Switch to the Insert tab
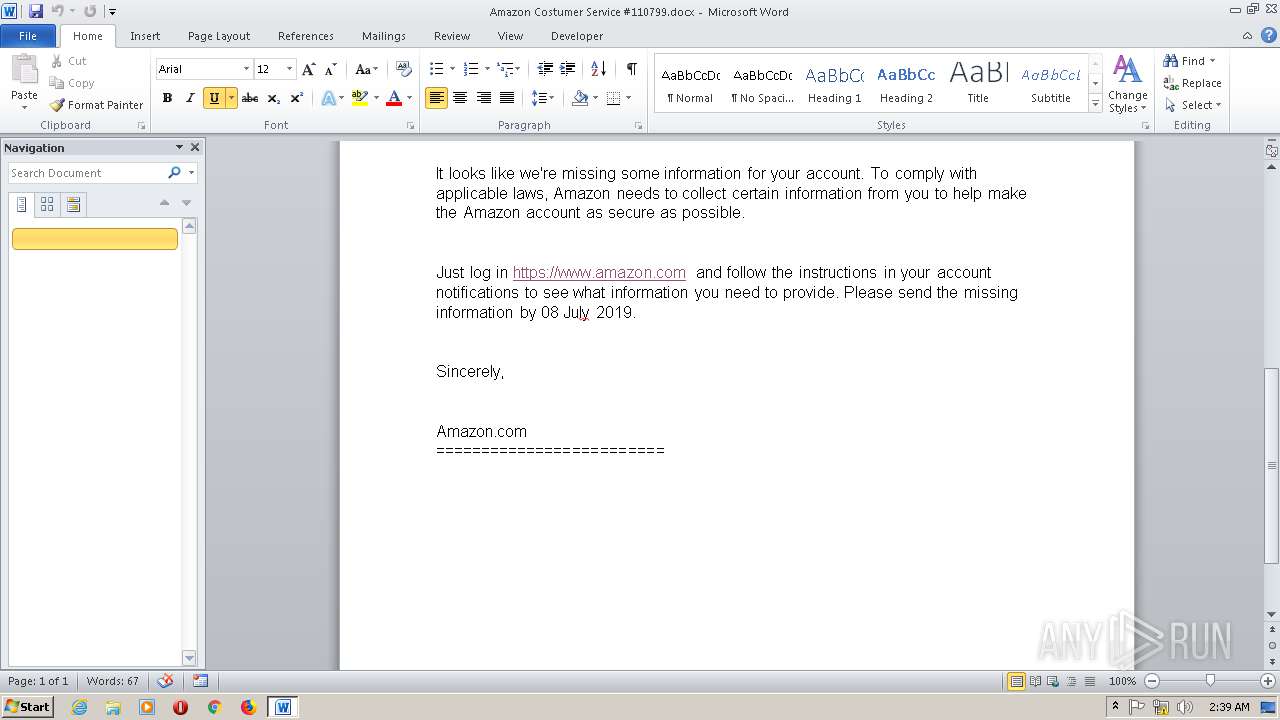 [x=145, y=36]
